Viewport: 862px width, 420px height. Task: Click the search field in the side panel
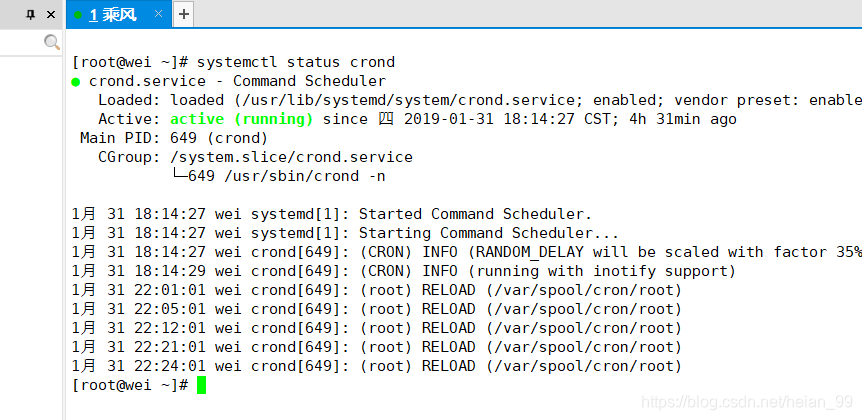point(22,42)
